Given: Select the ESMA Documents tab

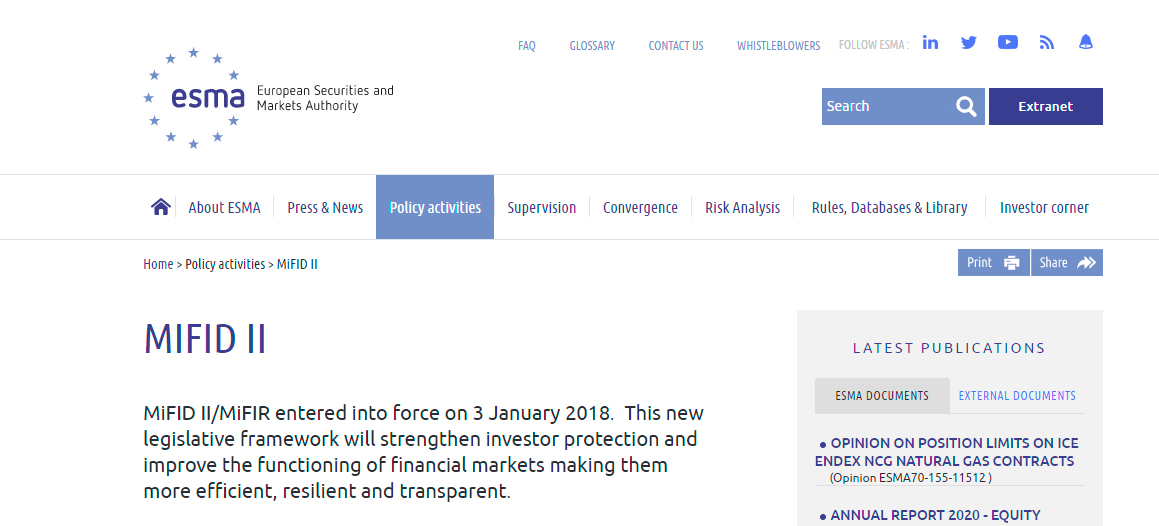Looking at the screenshot, I should 880,396.
